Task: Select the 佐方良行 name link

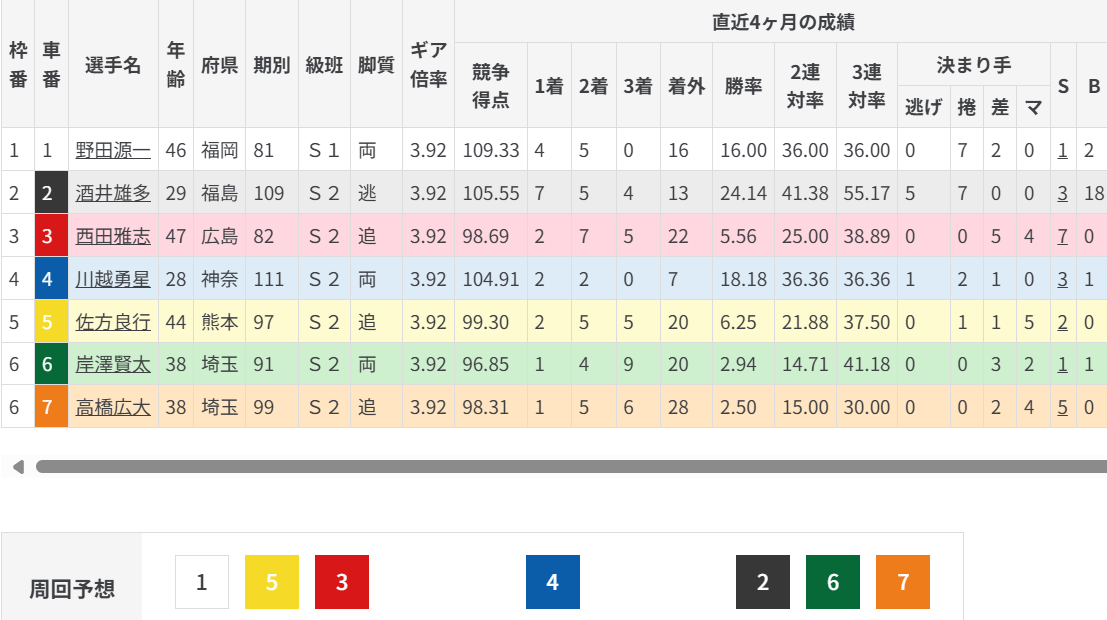Action: 113,322
